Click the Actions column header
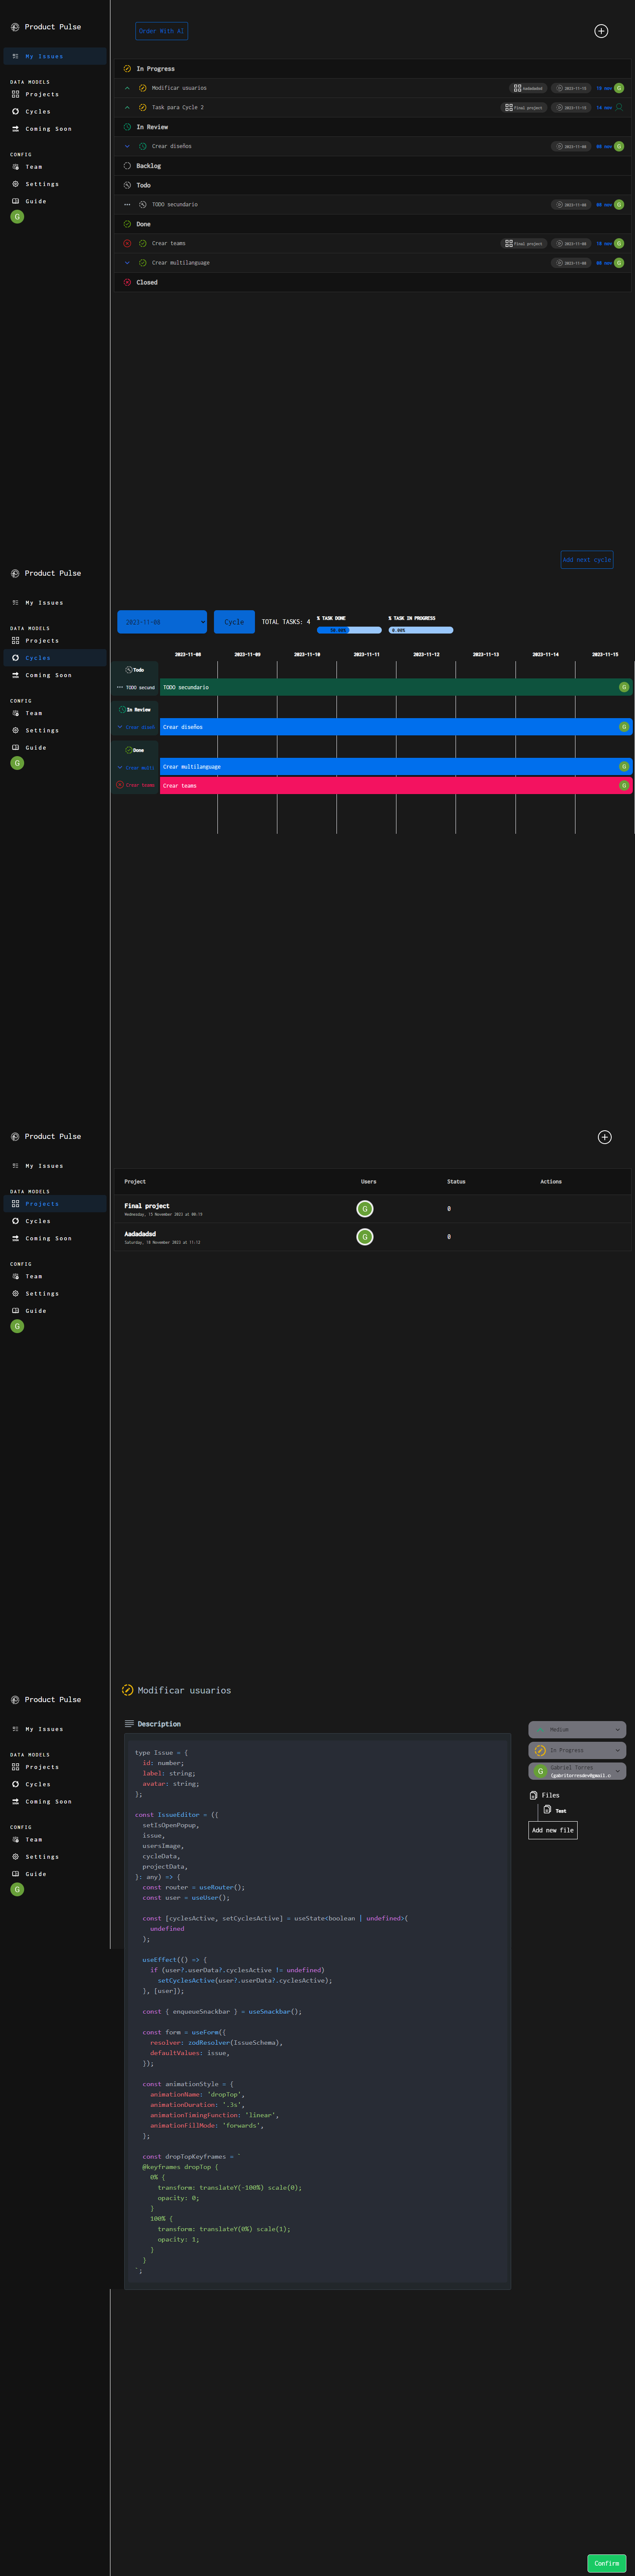Screen dimensions: 635x2576 [x=551, y=1182]
